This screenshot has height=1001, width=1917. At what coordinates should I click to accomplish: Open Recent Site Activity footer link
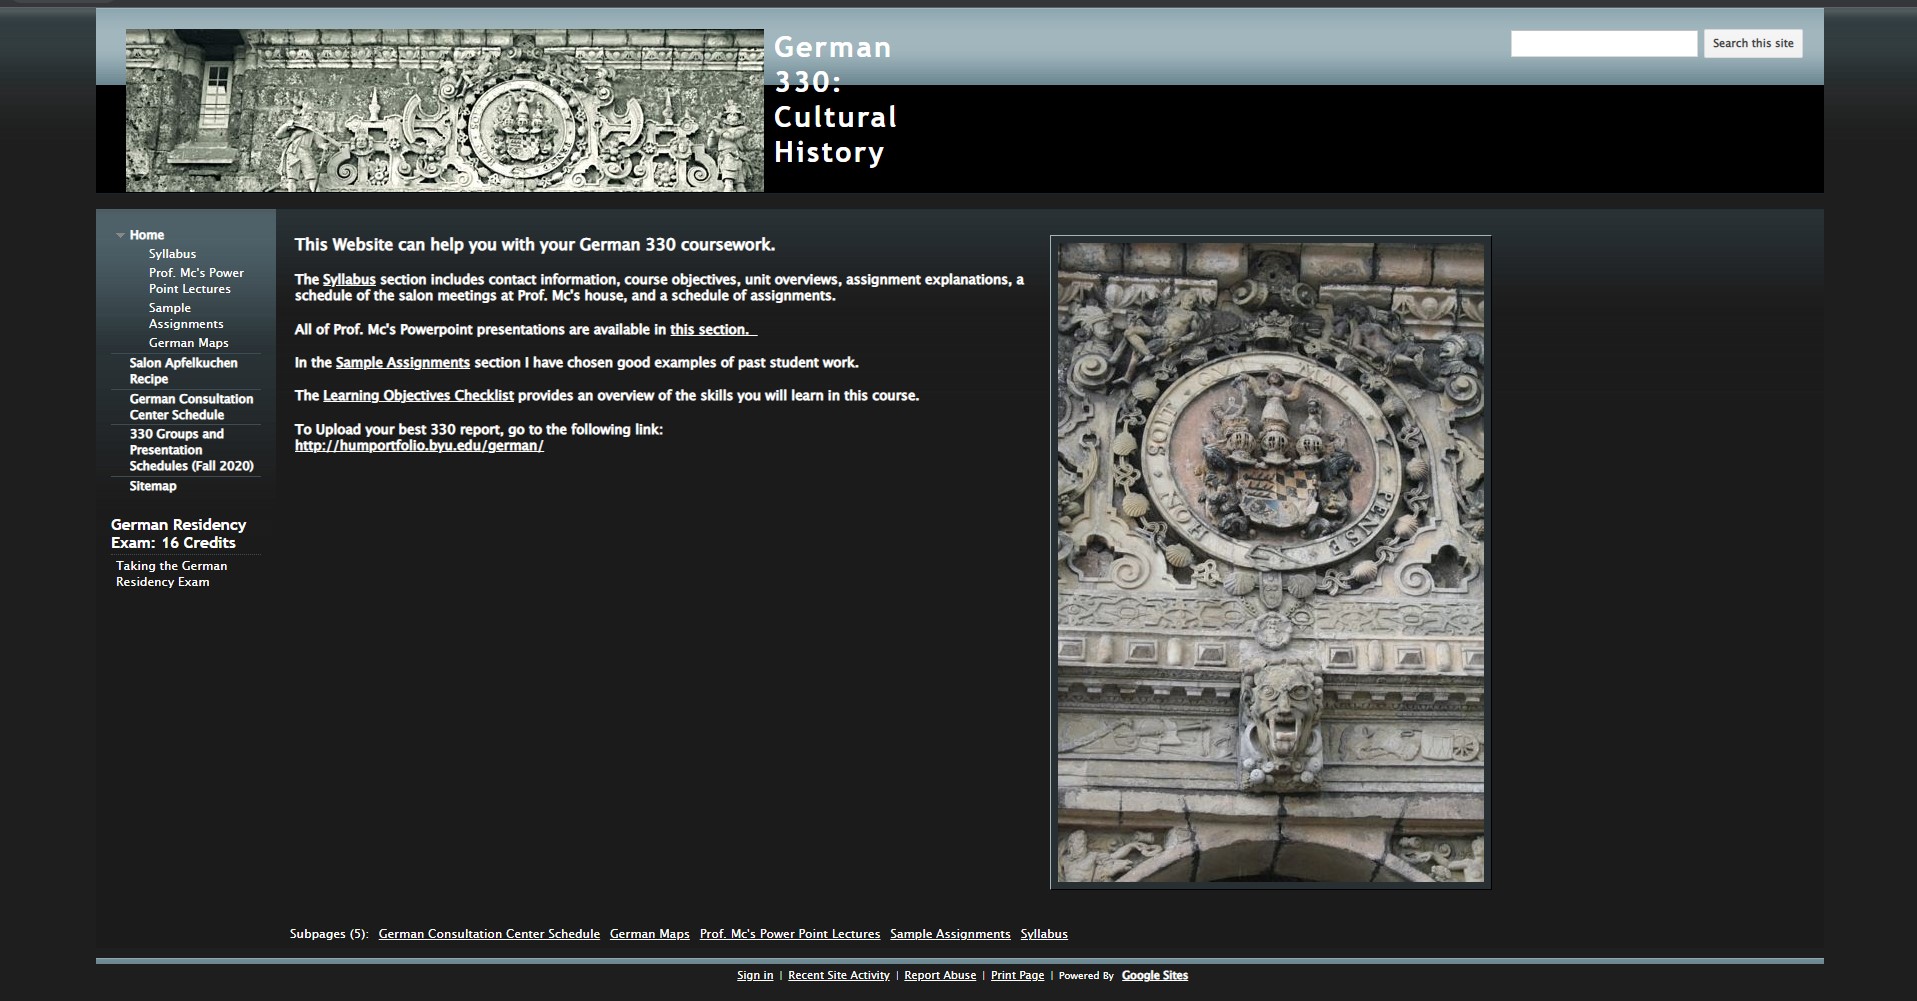click(x=838, y=976)
